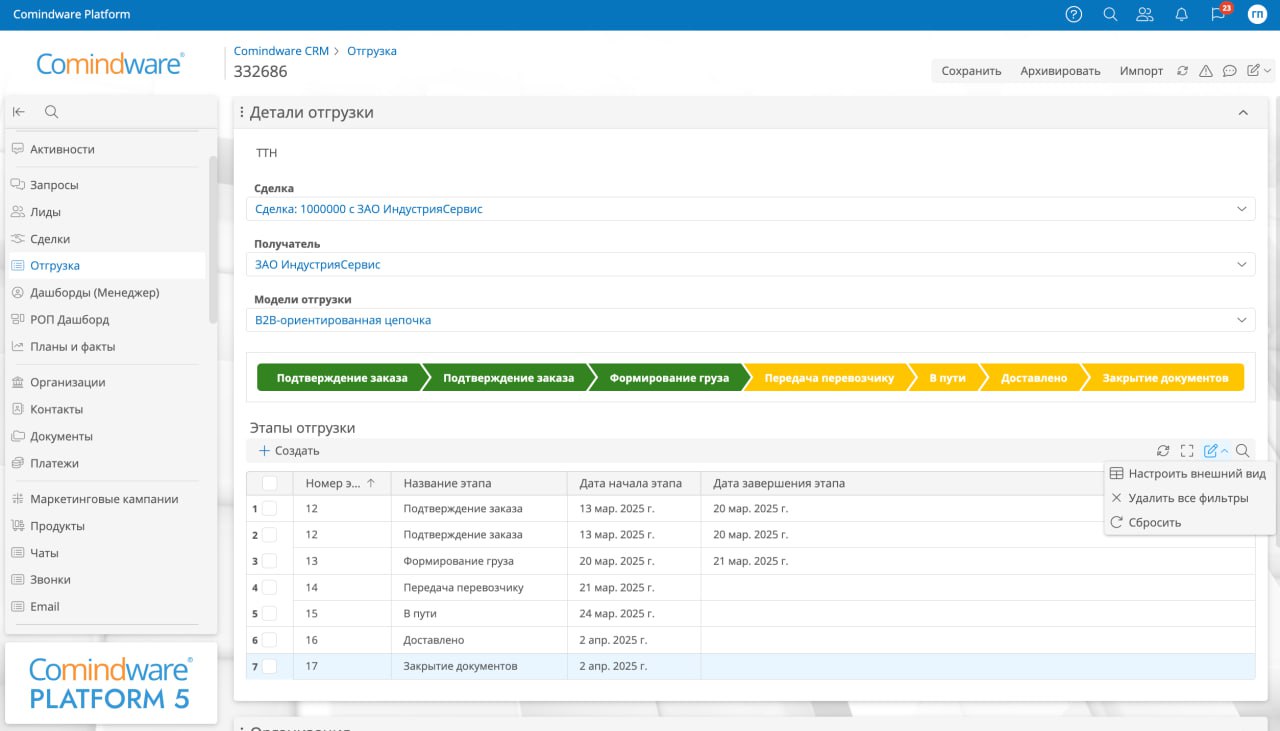Image resolution: width=1280 pixels, height=731 pixels.
Task: Open the Отгрузка breadcrumb link
Action: pyautogui.click(x=372, y=51)
